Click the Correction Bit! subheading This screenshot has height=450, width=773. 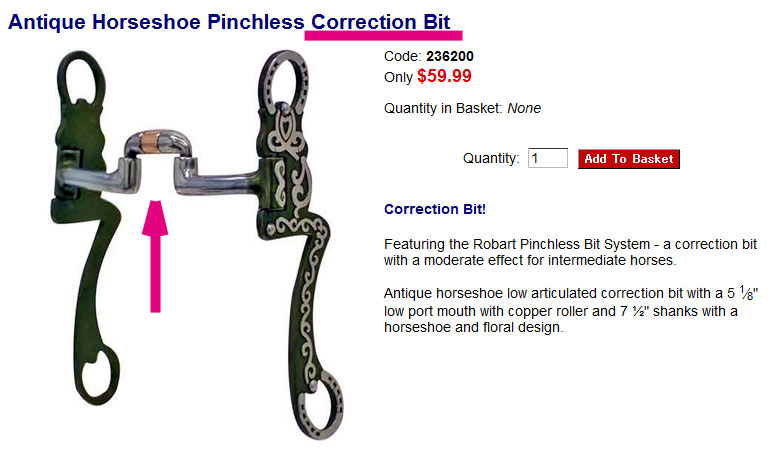point(435,209)
